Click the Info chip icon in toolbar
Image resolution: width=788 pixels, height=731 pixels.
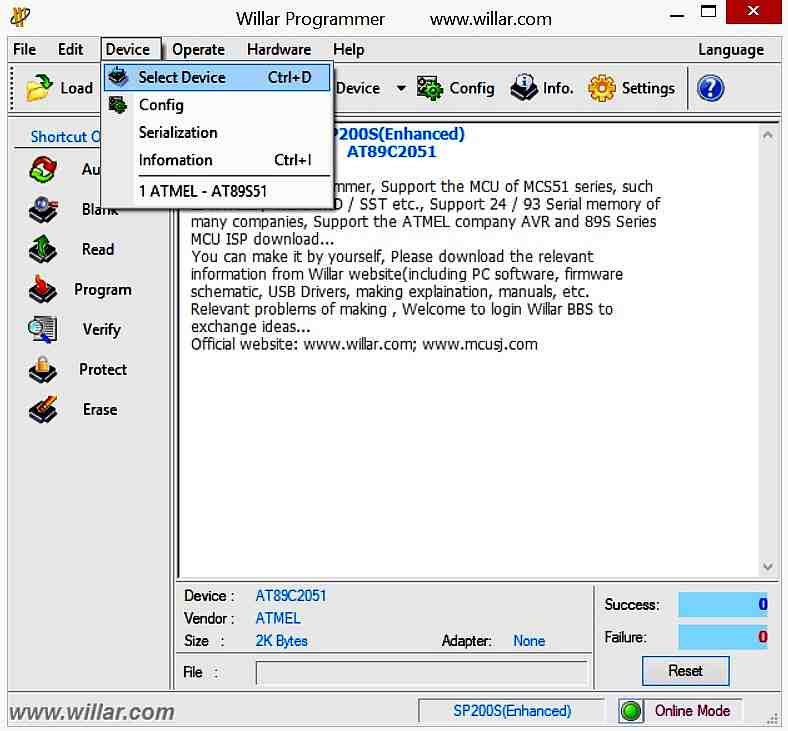pos(524,88)
